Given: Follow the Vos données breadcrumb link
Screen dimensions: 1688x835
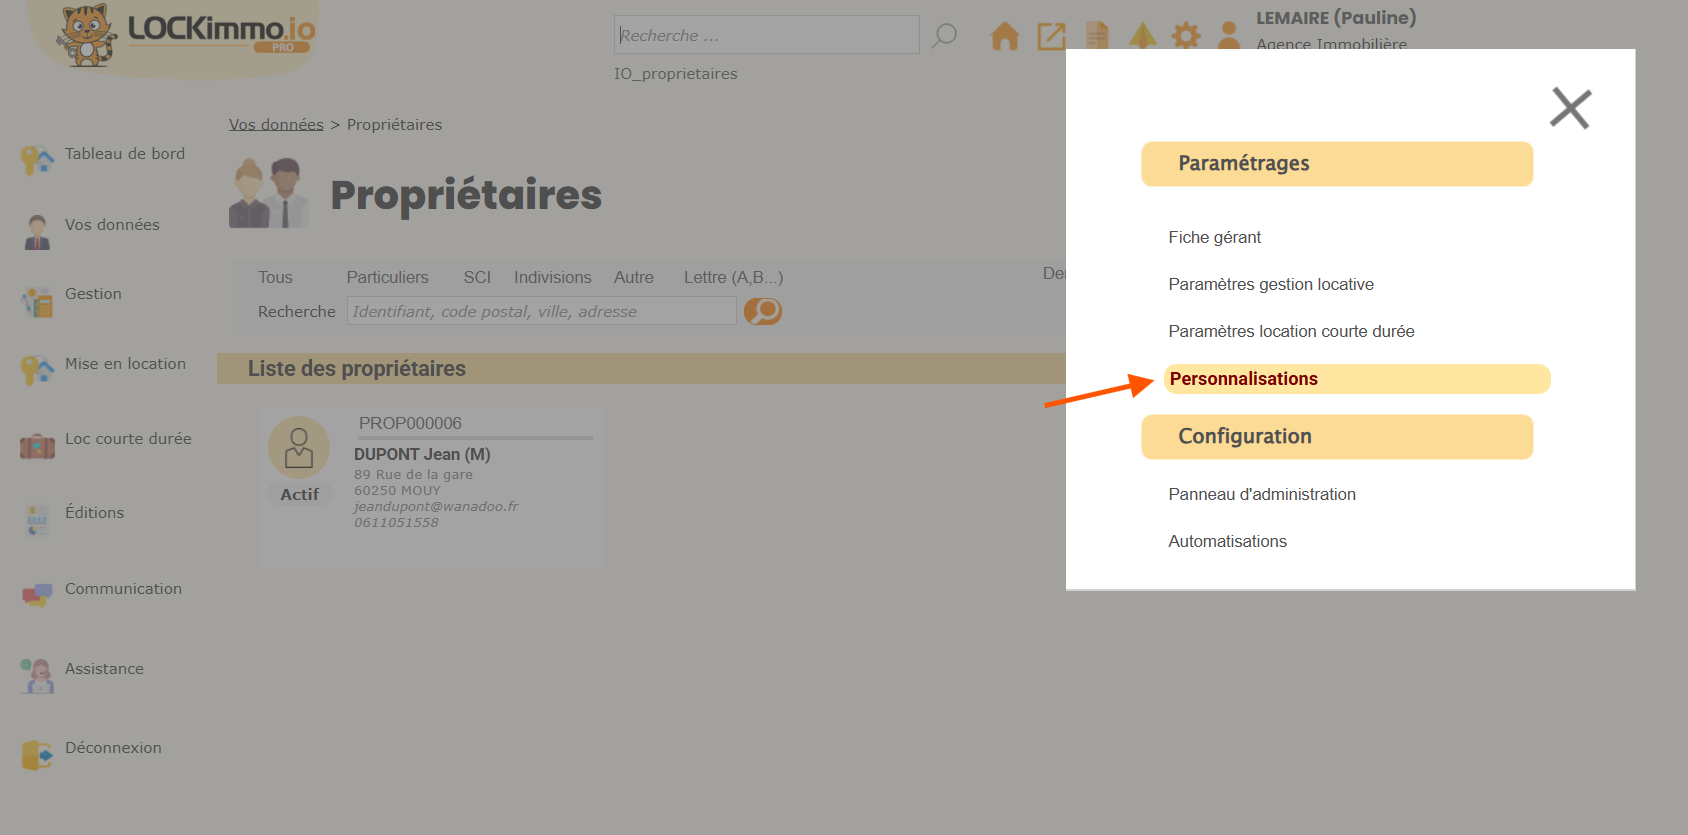Looking at the screenshot, I should point(276,124).
